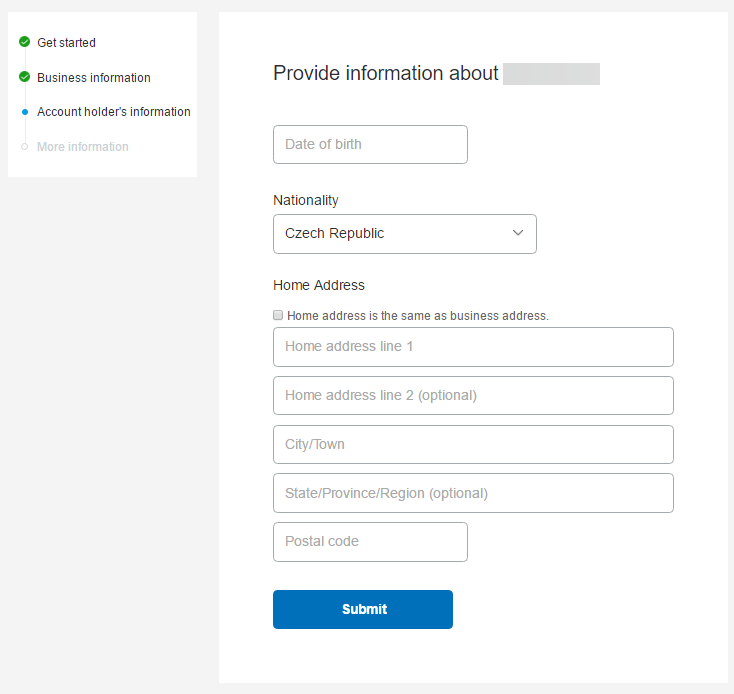Screen dimensions: 734x694
Task: Click the blue dot for Account holder's information
Action: (24, 112)
